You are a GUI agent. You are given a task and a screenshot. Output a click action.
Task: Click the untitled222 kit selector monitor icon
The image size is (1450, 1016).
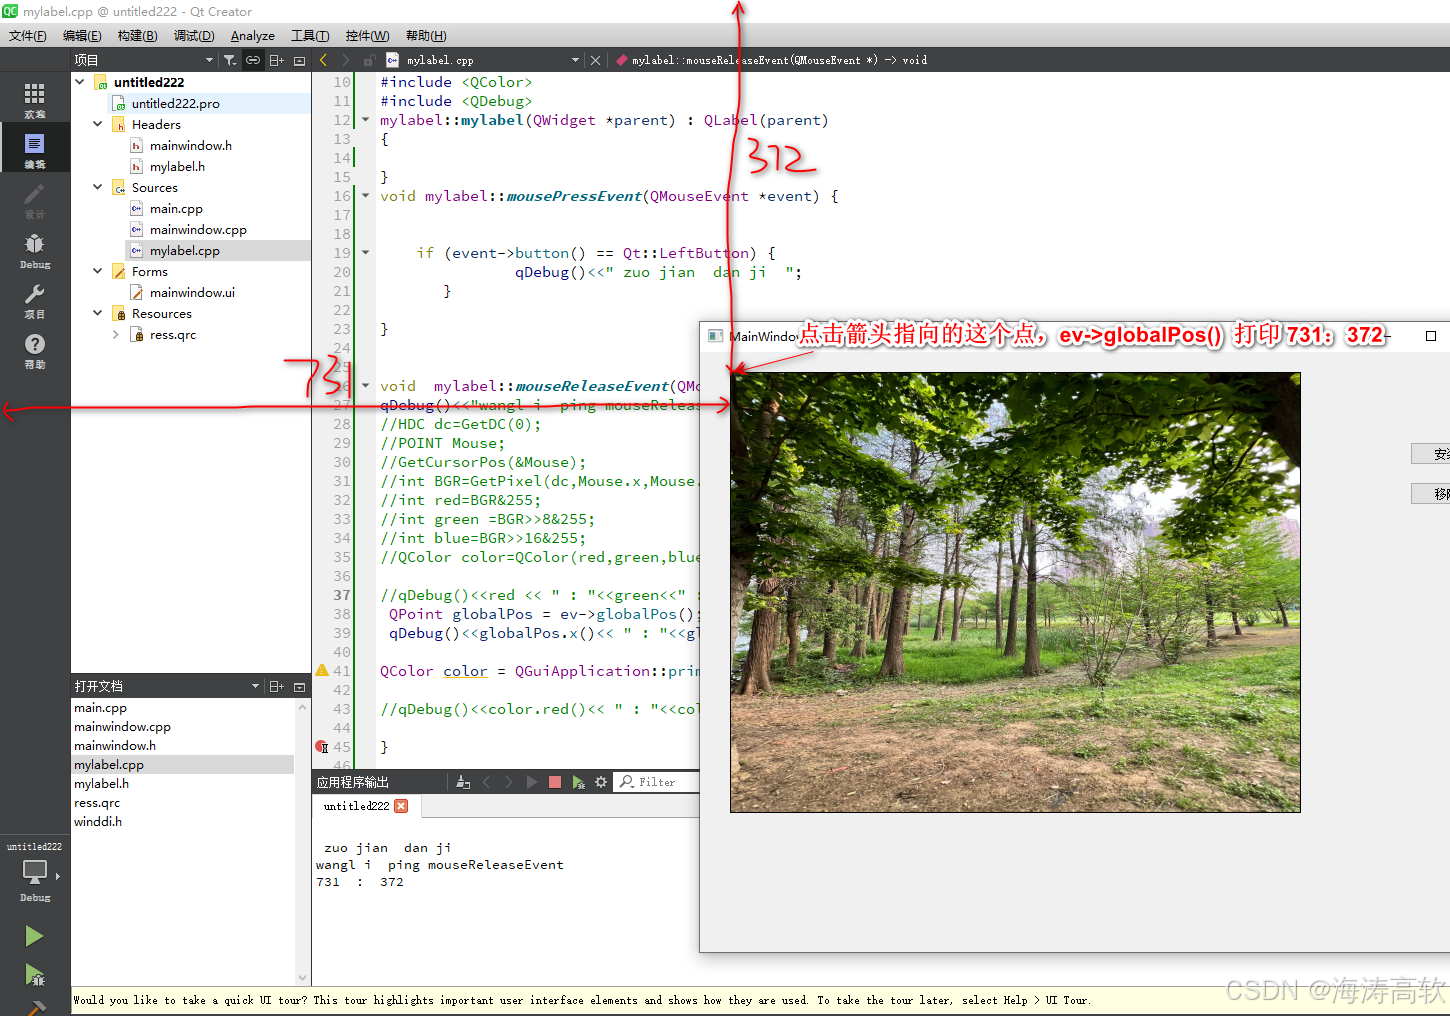click(35, 872)
